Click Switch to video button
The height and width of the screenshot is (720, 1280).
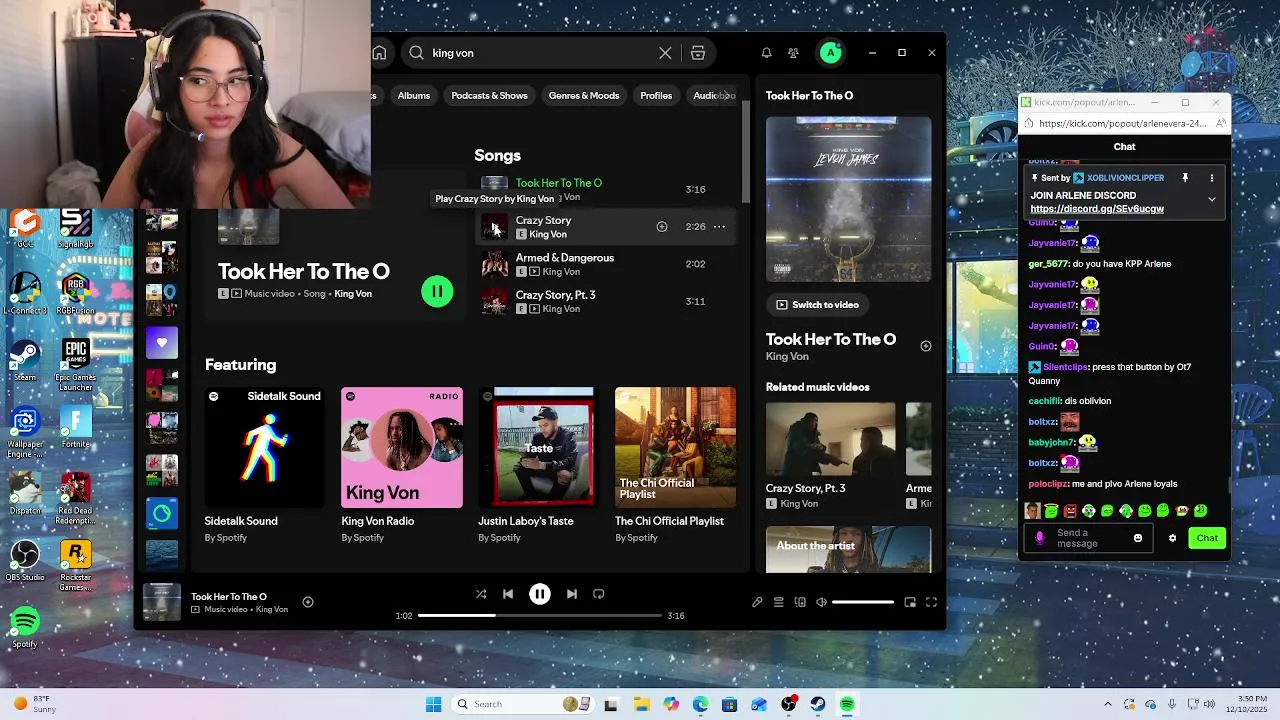coord(817,305)
